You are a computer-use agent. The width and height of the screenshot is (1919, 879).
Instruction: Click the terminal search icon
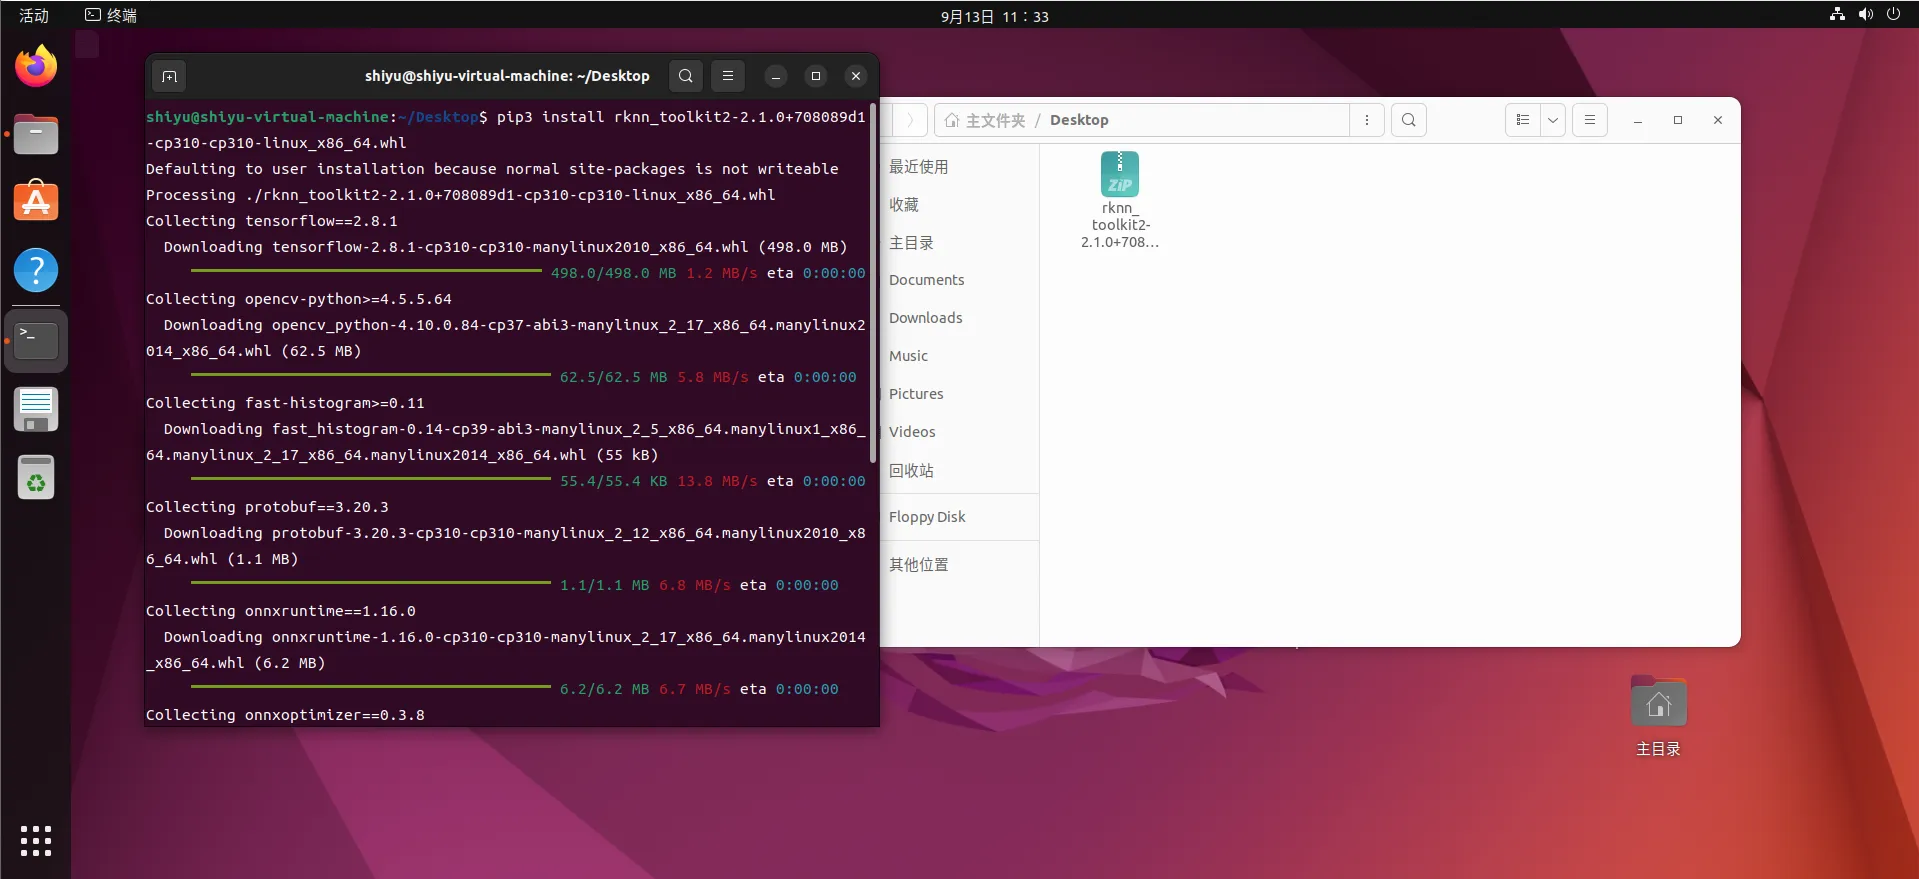[x=685, y=76]
